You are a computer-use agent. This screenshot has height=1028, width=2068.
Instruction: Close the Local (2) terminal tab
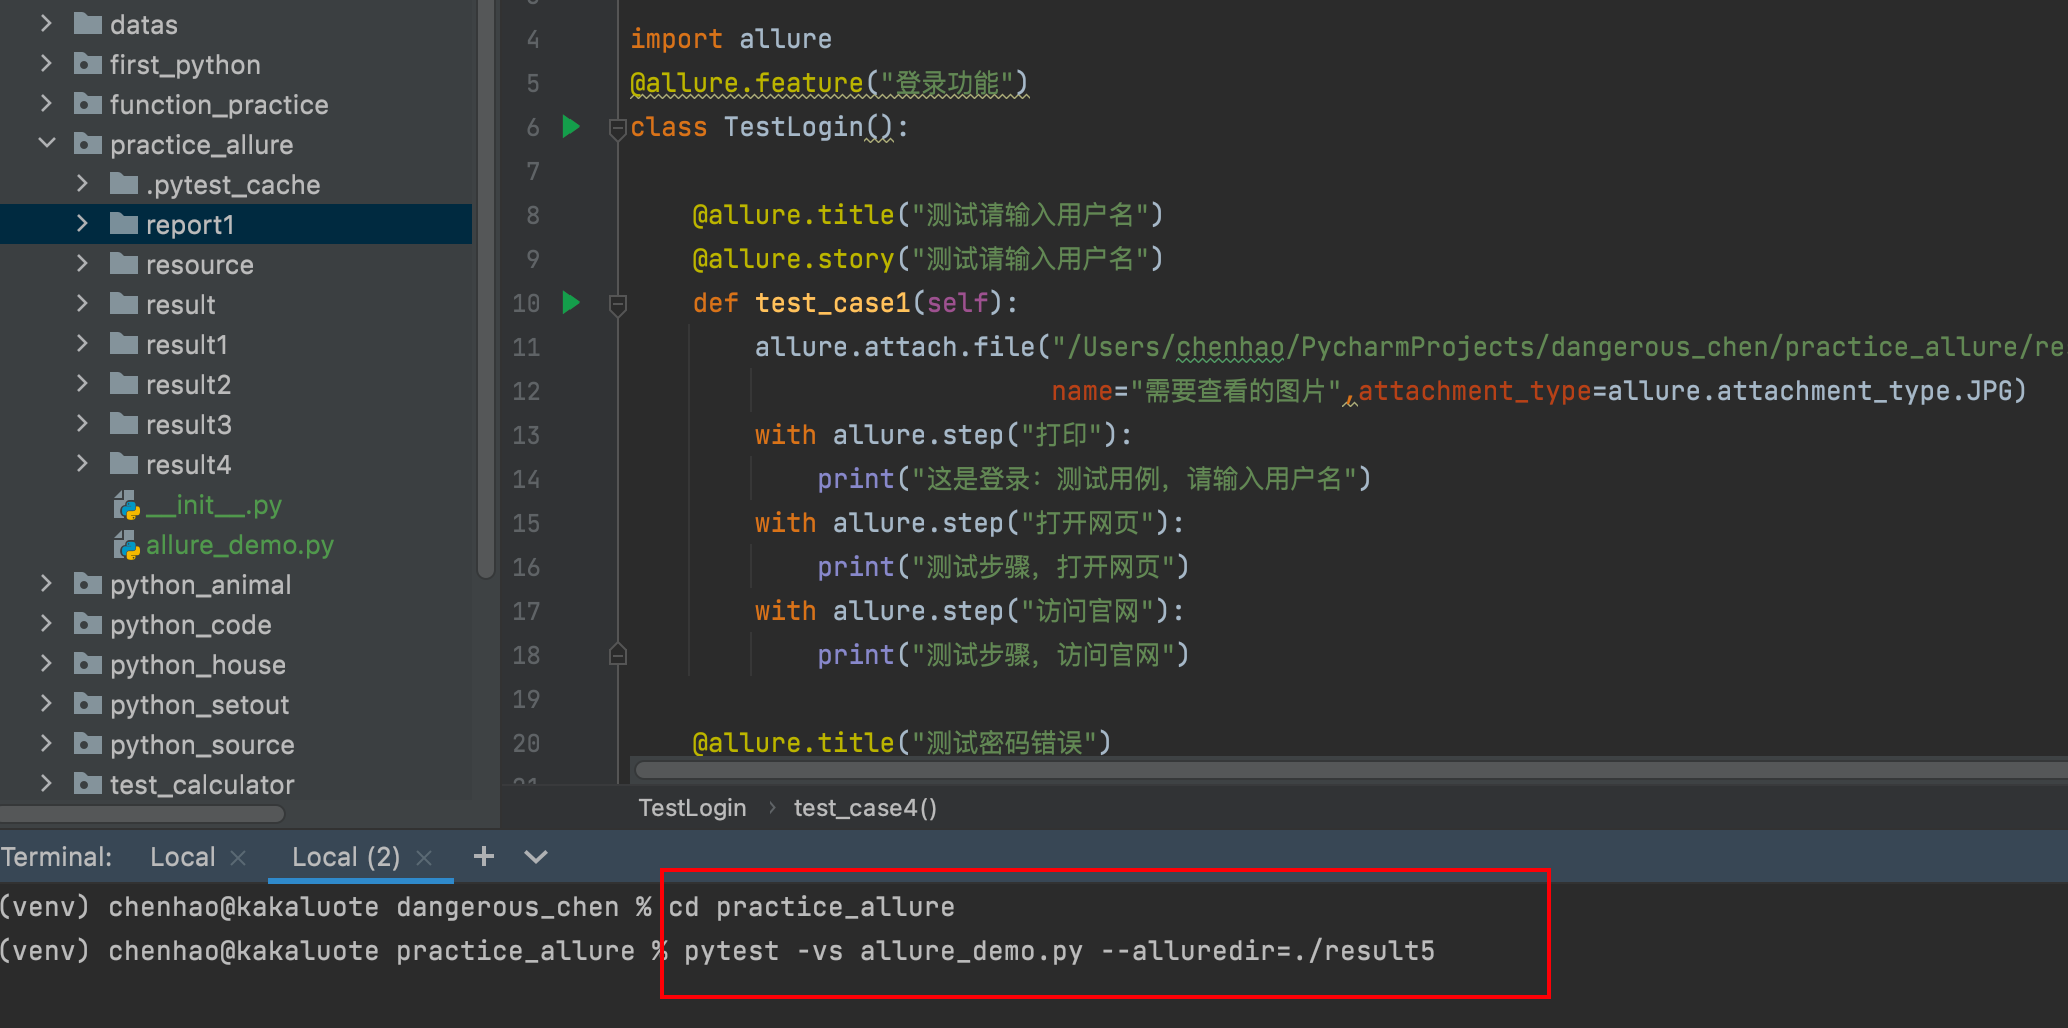(x=424, y=858)
